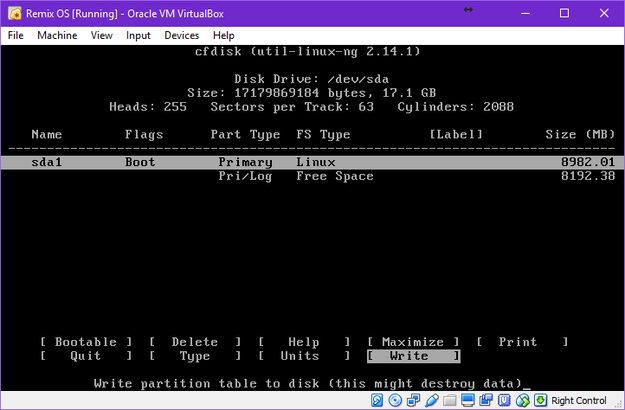
Task: Click the keyboard capture green arrow icon
Action: point(540,400)
